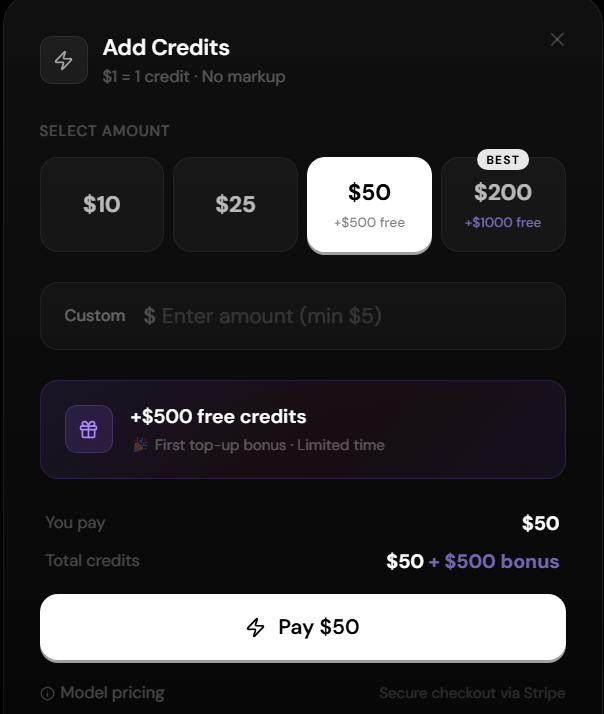The width and height of the screenshot is (604, 714).
Task: Click the lightning icon inside Pay button
Action: 256,627
